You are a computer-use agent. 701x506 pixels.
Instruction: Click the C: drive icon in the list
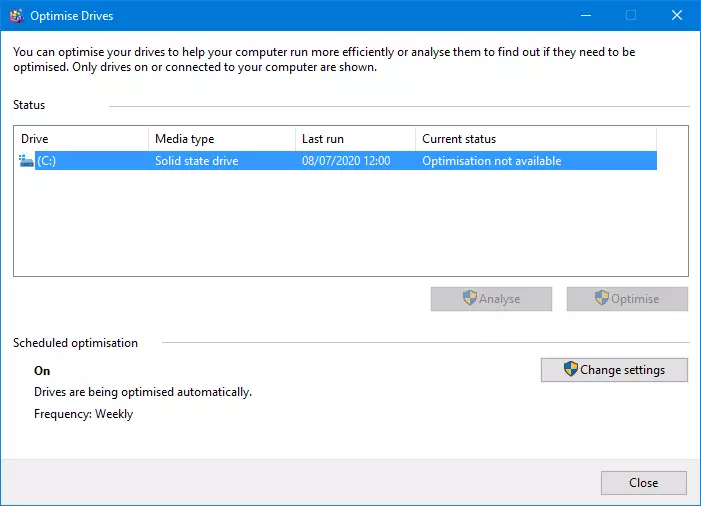pyautogui.click(x=26, y=161)
